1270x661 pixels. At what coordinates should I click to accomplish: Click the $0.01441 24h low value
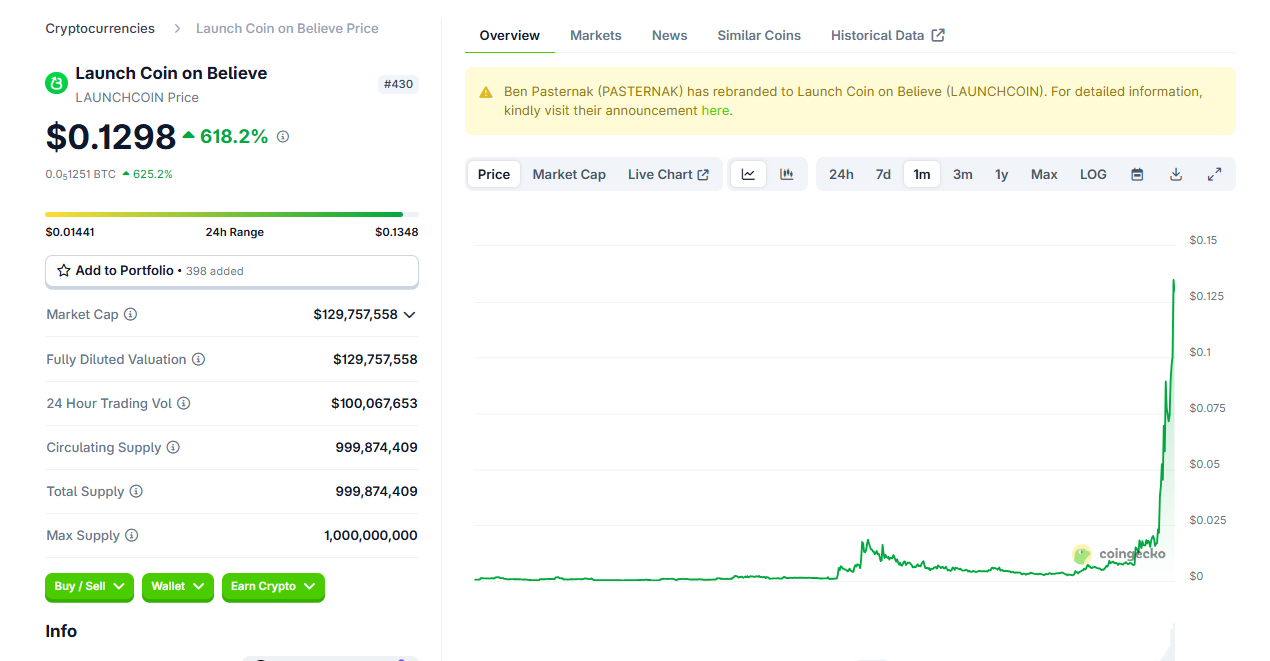[x=70, y=232]
